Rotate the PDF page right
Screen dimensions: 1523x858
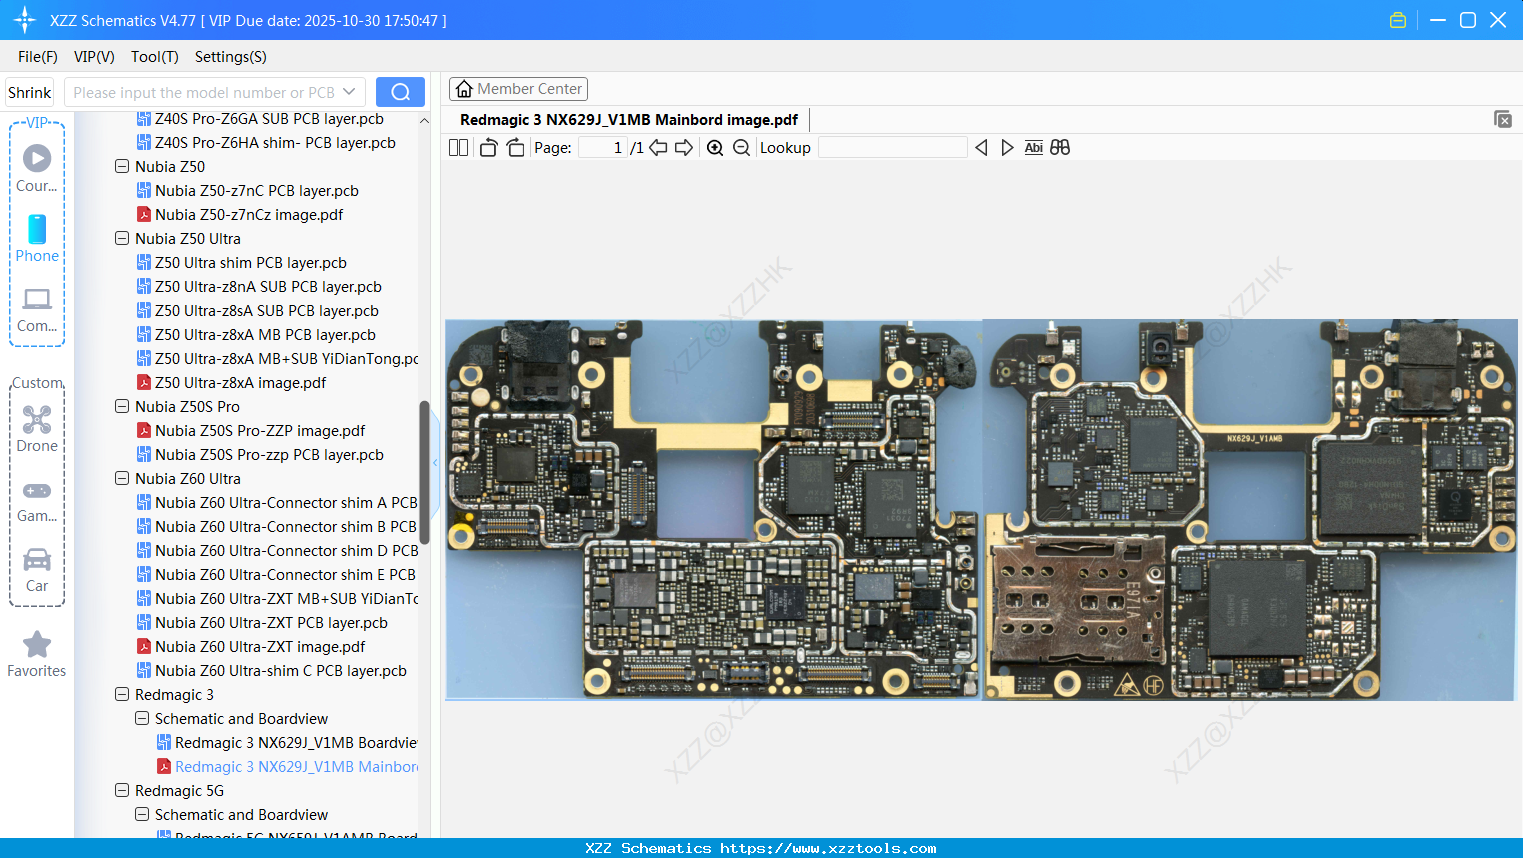pos(515,147)
